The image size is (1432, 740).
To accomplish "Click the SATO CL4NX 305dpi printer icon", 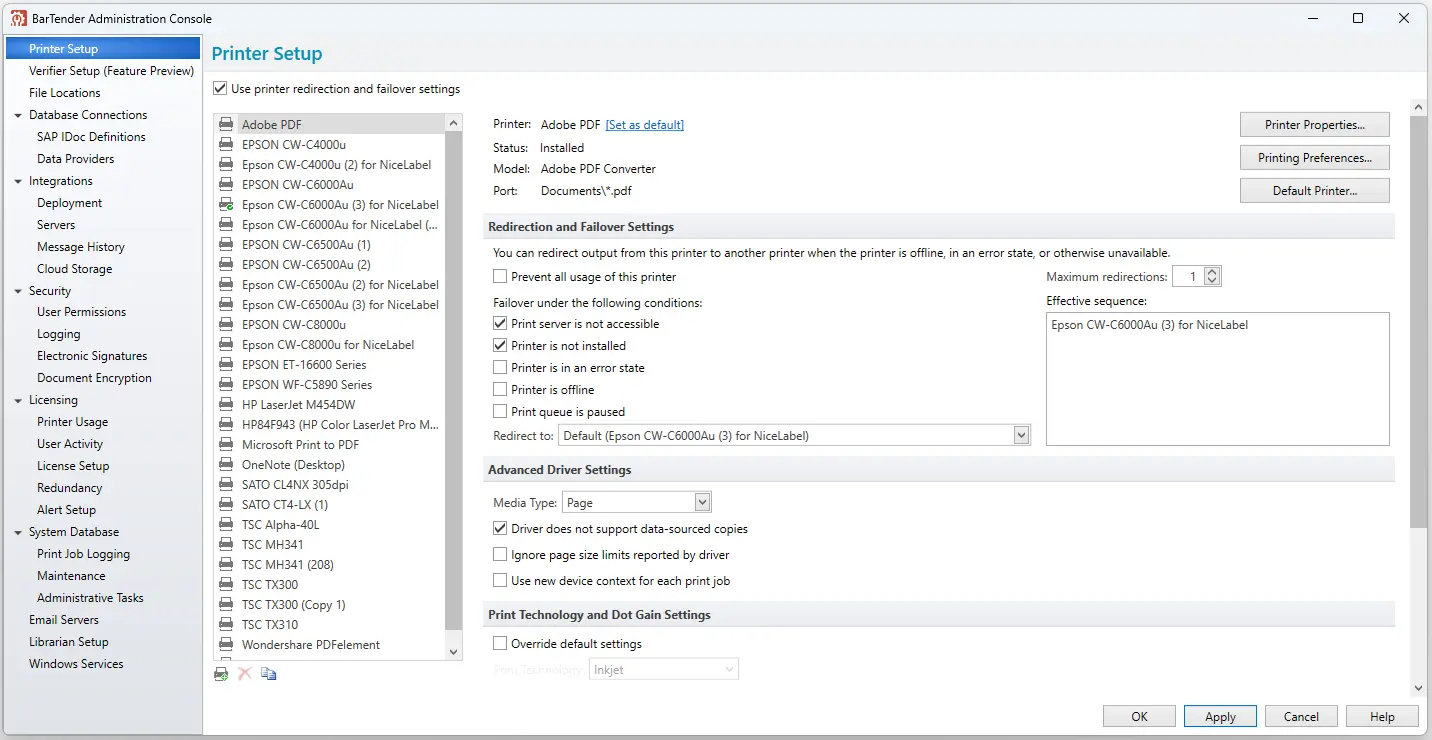I will click(x=226, y=485).
